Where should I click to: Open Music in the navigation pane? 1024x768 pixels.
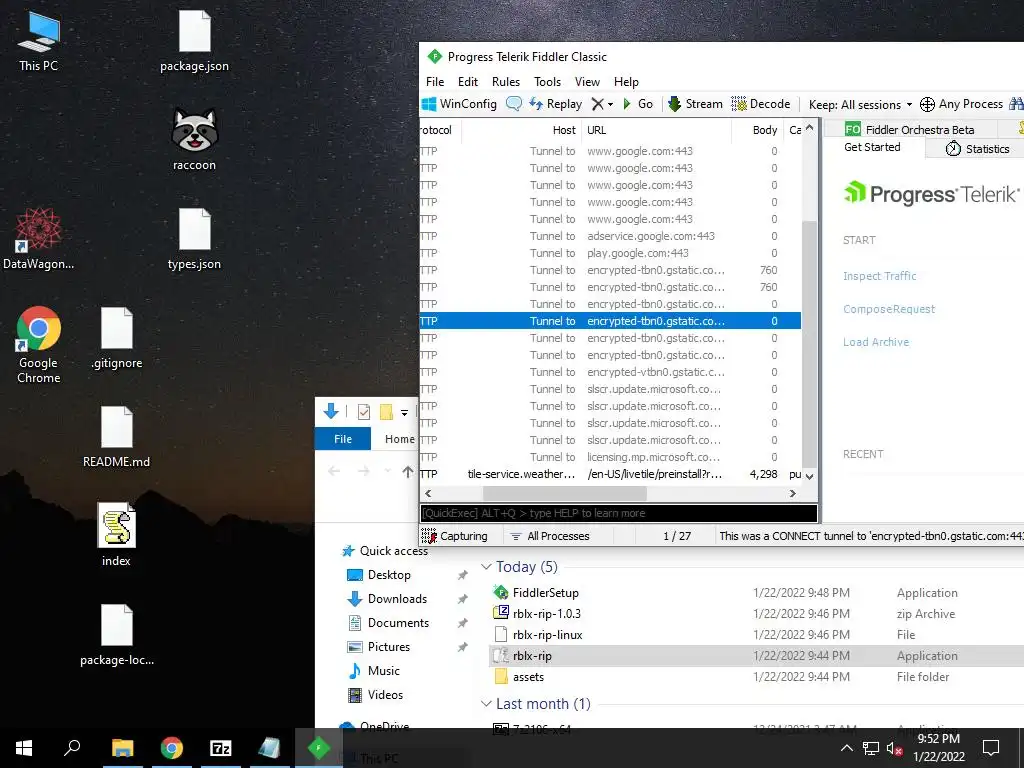[x=374, y=671]
